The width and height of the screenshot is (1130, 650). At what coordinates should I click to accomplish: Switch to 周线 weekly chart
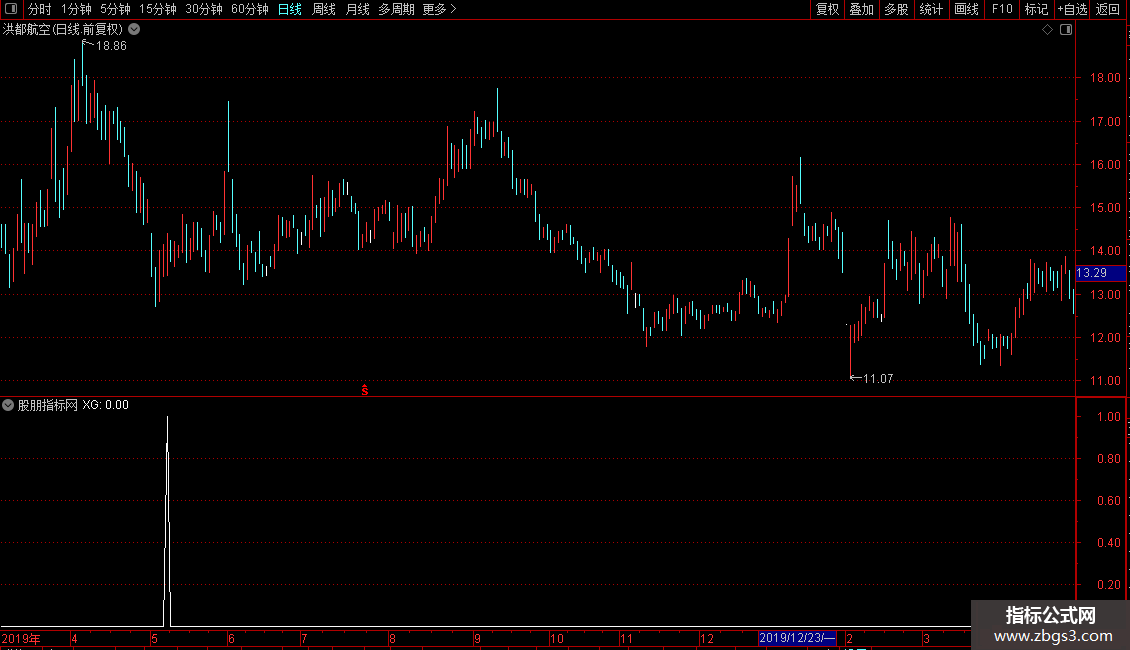[324, 9]
